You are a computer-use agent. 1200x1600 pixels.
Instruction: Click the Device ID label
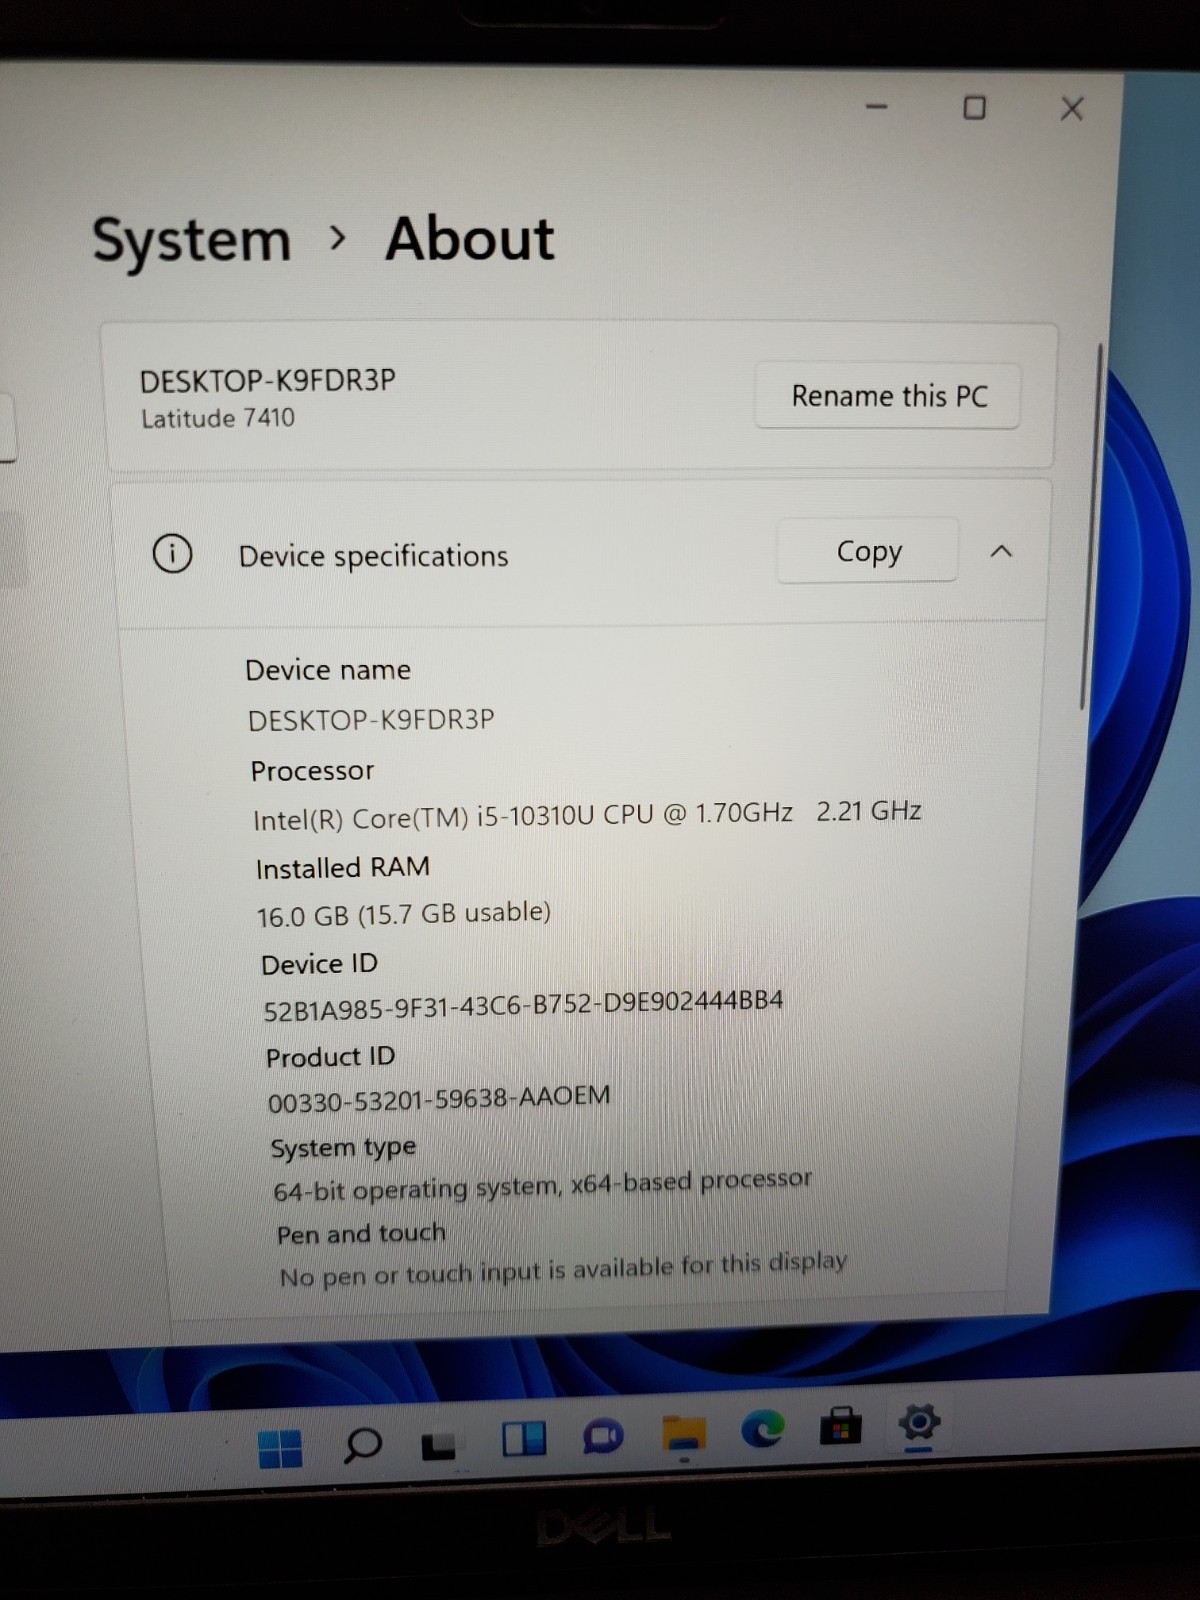[x=319, y=964]
